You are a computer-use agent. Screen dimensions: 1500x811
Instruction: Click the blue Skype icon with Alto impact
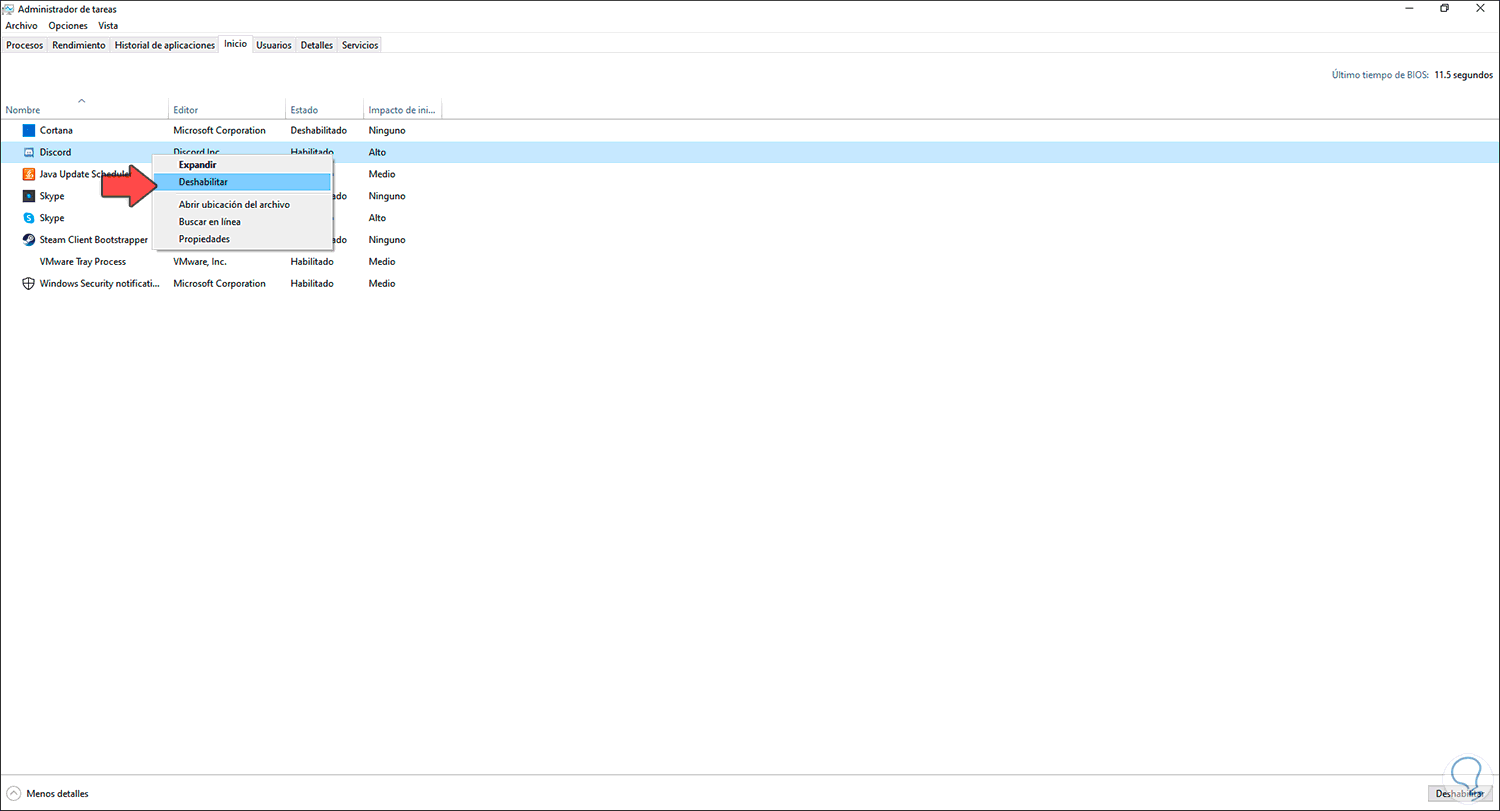(29, 218)
